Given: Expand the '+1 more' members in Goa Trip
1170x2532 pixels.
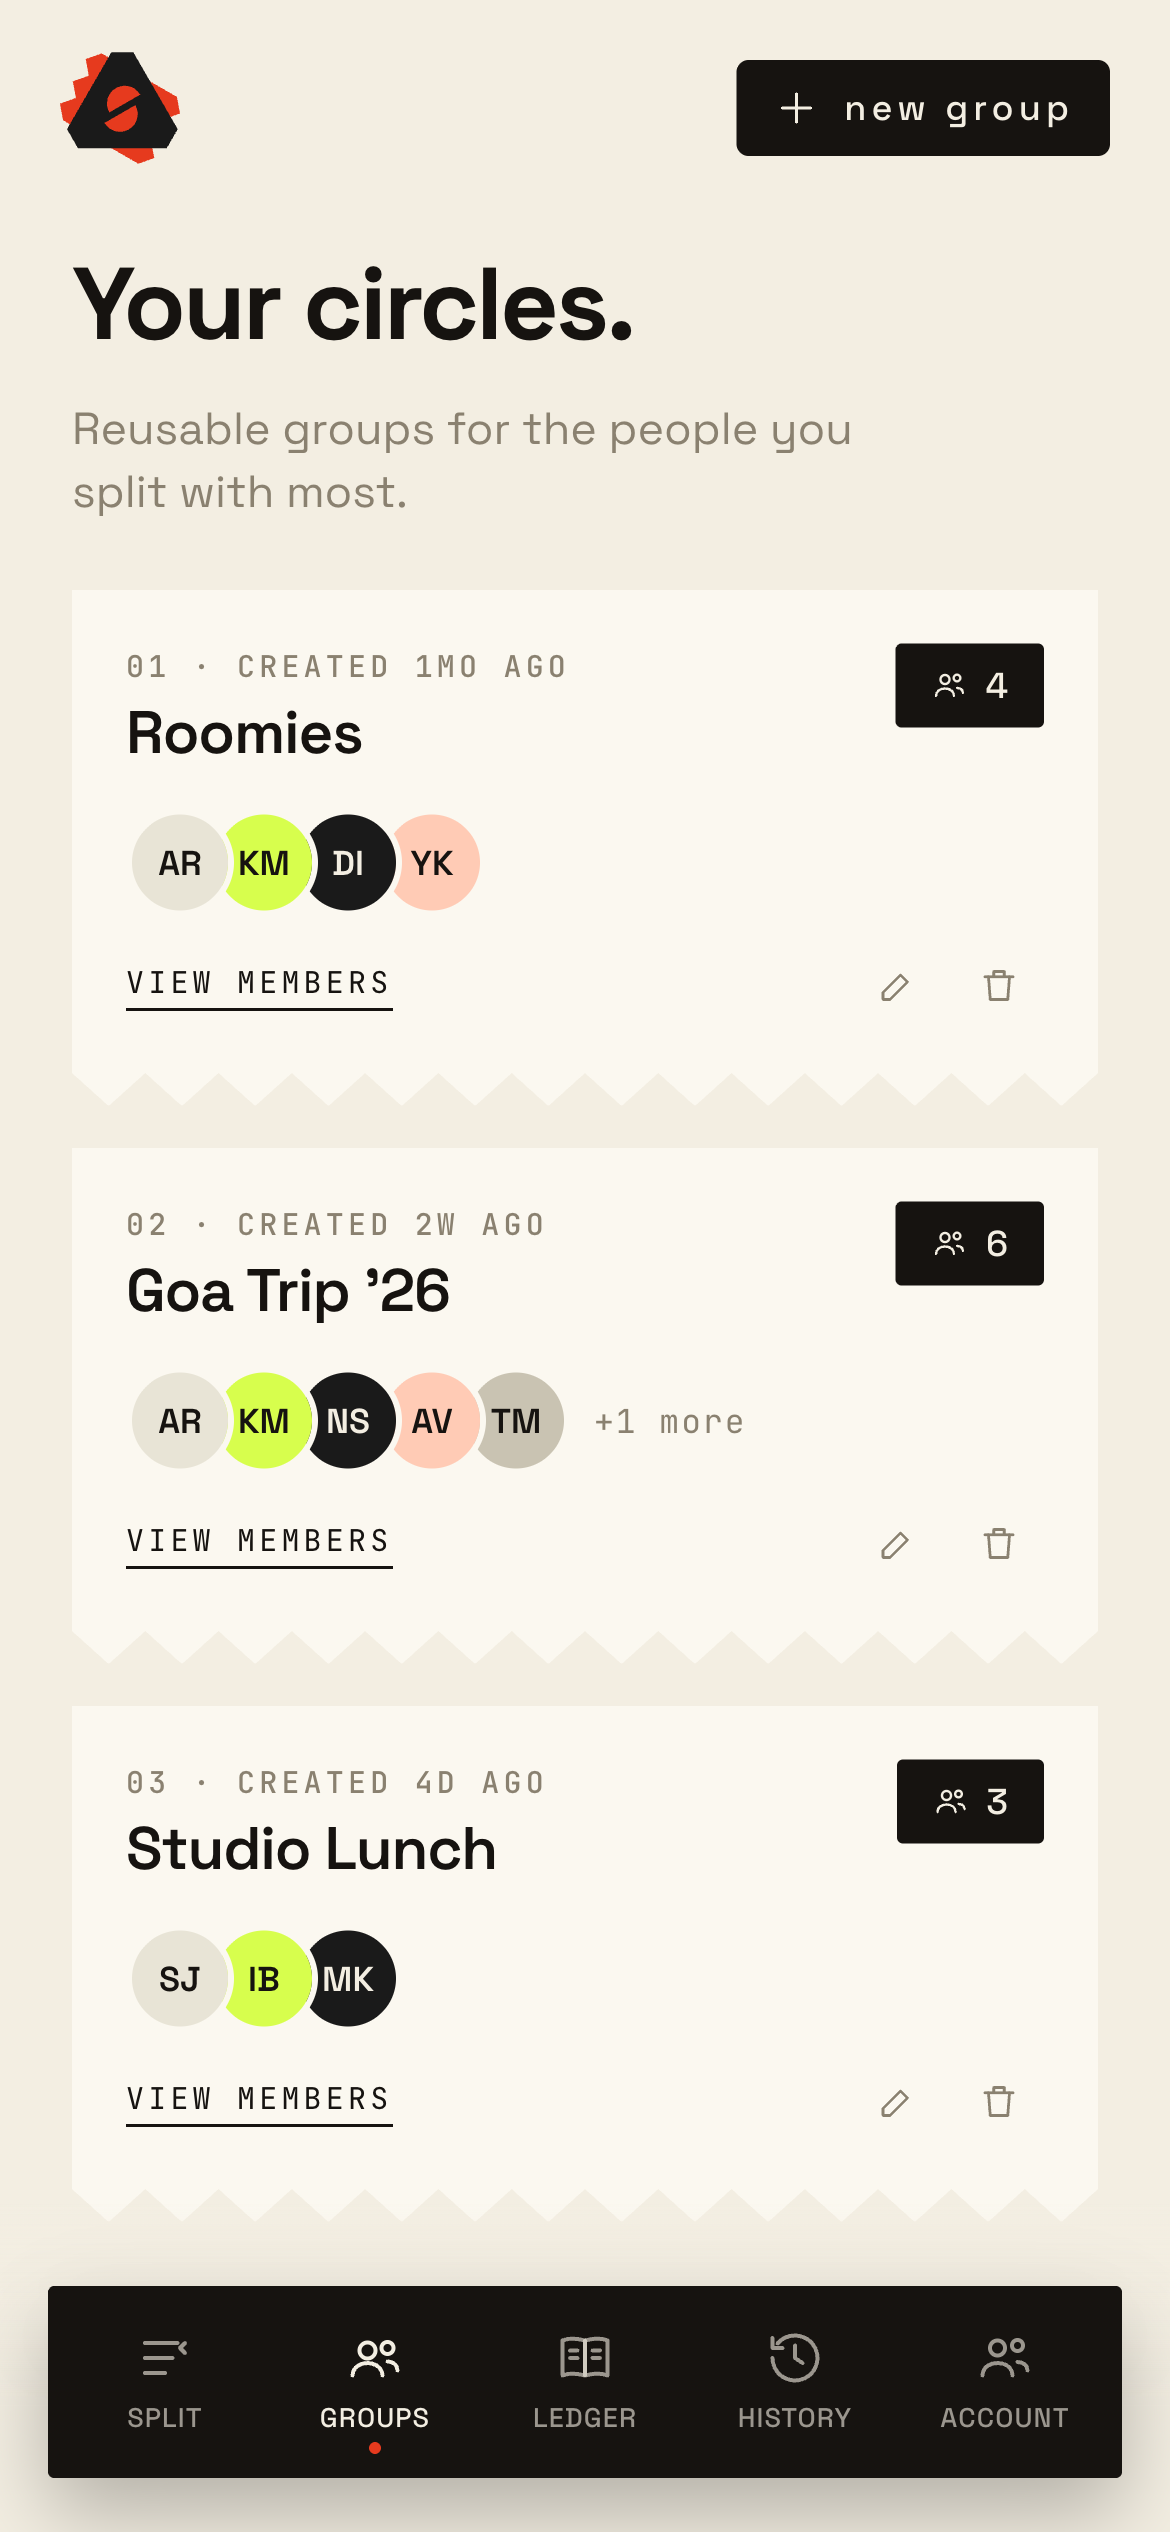Looking at the screenshot, I should [669, 1422].
